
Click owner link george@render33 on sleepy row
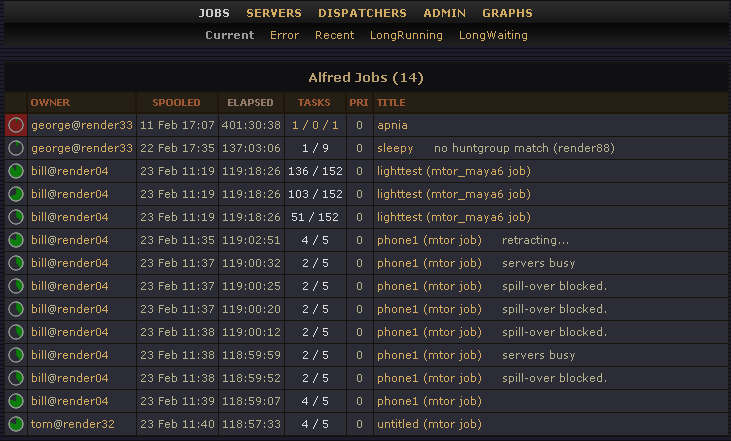[81, 148]
